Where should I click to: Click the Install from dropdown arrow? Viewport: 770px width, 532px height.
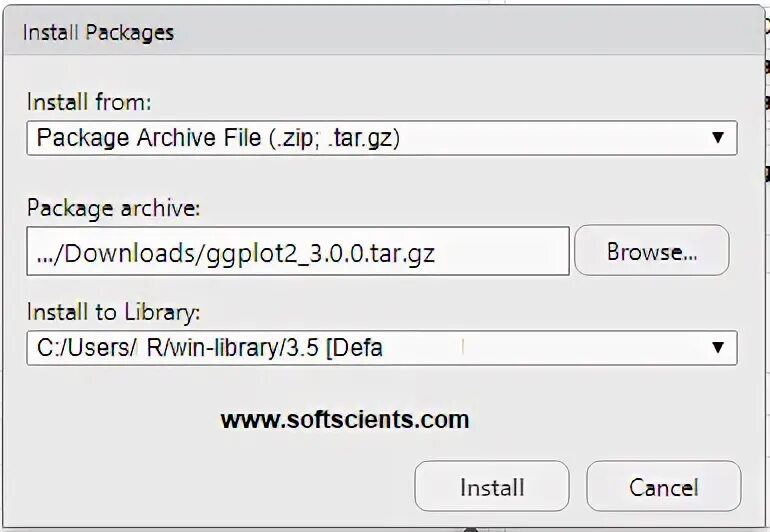pyautogui.click(x=717, y=138)
